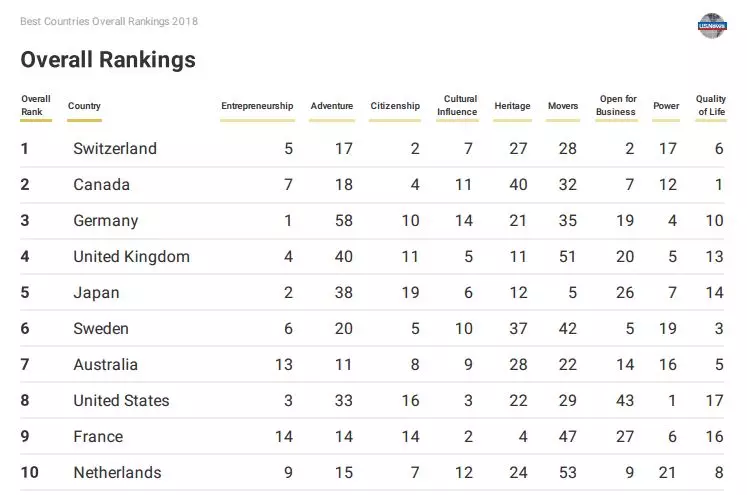
Task: Select Germany in the rankings table
Action: tap(105, 221)
